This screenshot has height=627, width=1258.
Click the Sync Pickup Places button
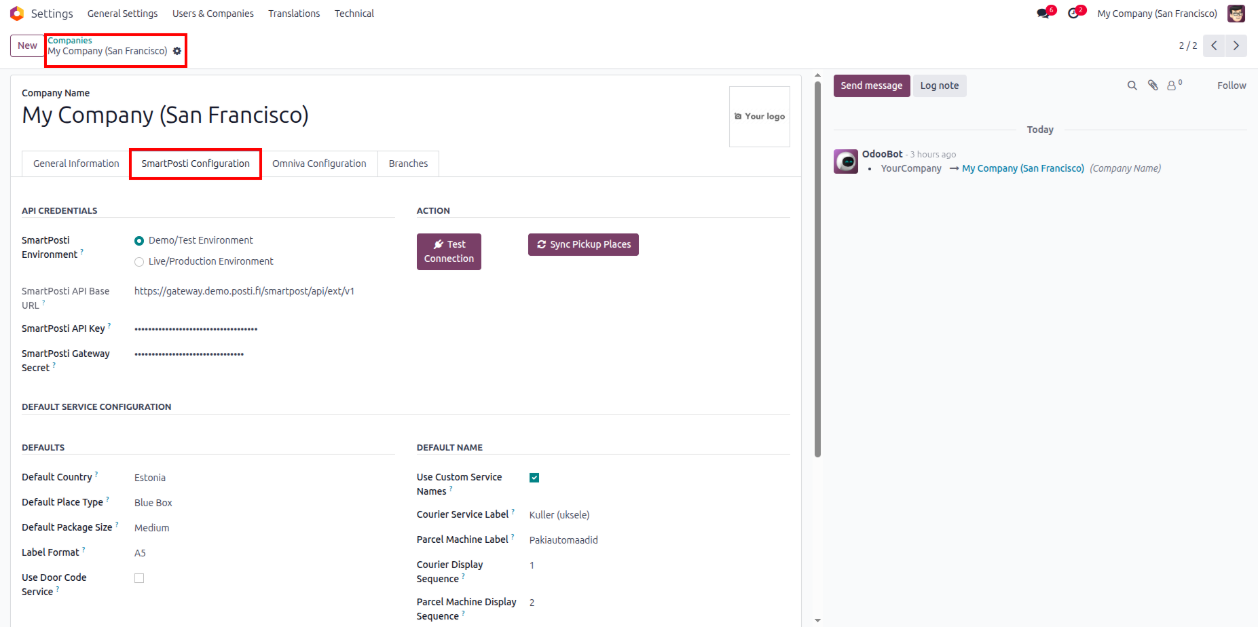583,245
